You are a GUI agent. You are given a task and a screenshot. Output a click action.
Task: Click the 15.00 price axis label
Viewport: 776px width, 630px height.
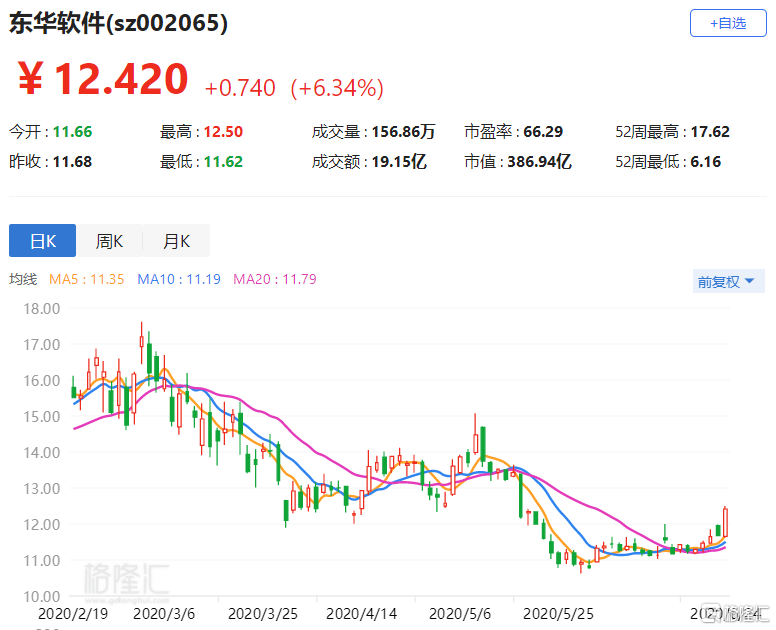[x=42, y=417]
